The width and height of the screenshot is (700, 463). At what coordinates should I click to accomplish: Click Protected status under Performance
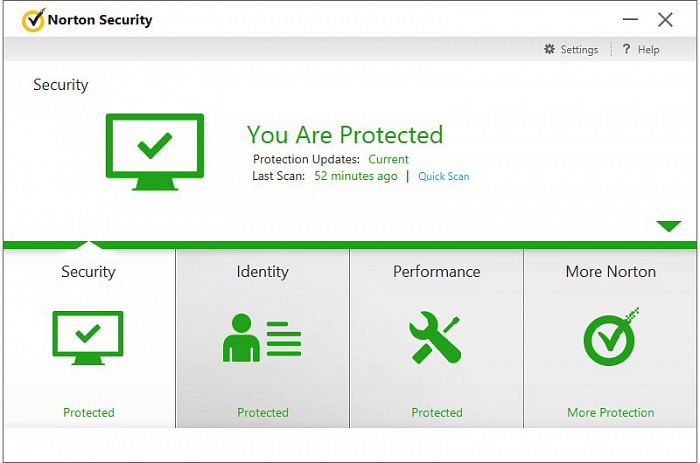point(436,413)
